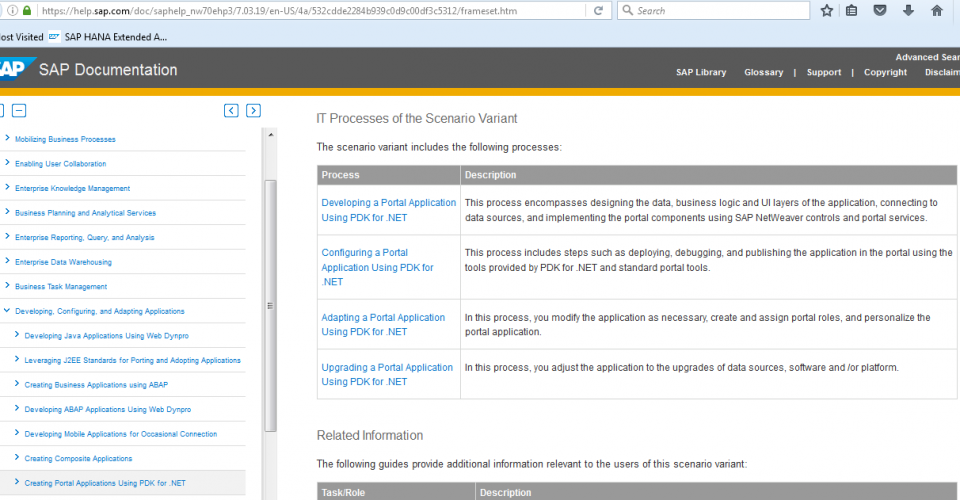Open Leveraging J2EE Standards tree item
The width and height of the screenshot is (960, 500).
132,360
